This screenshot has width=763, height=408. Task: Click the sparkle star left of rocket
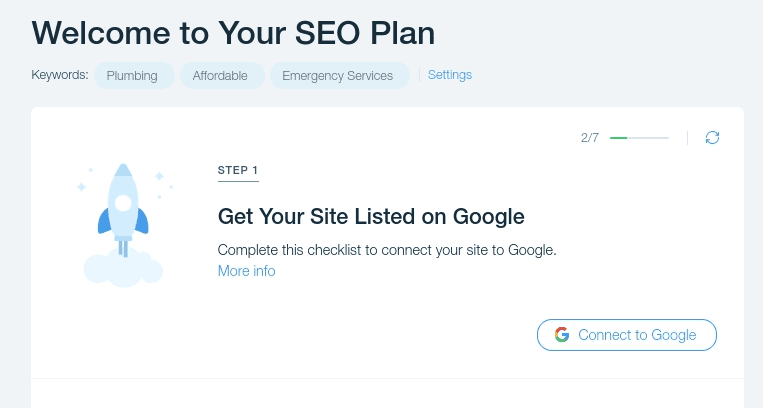pyautogui.click(x=82, y=187)
